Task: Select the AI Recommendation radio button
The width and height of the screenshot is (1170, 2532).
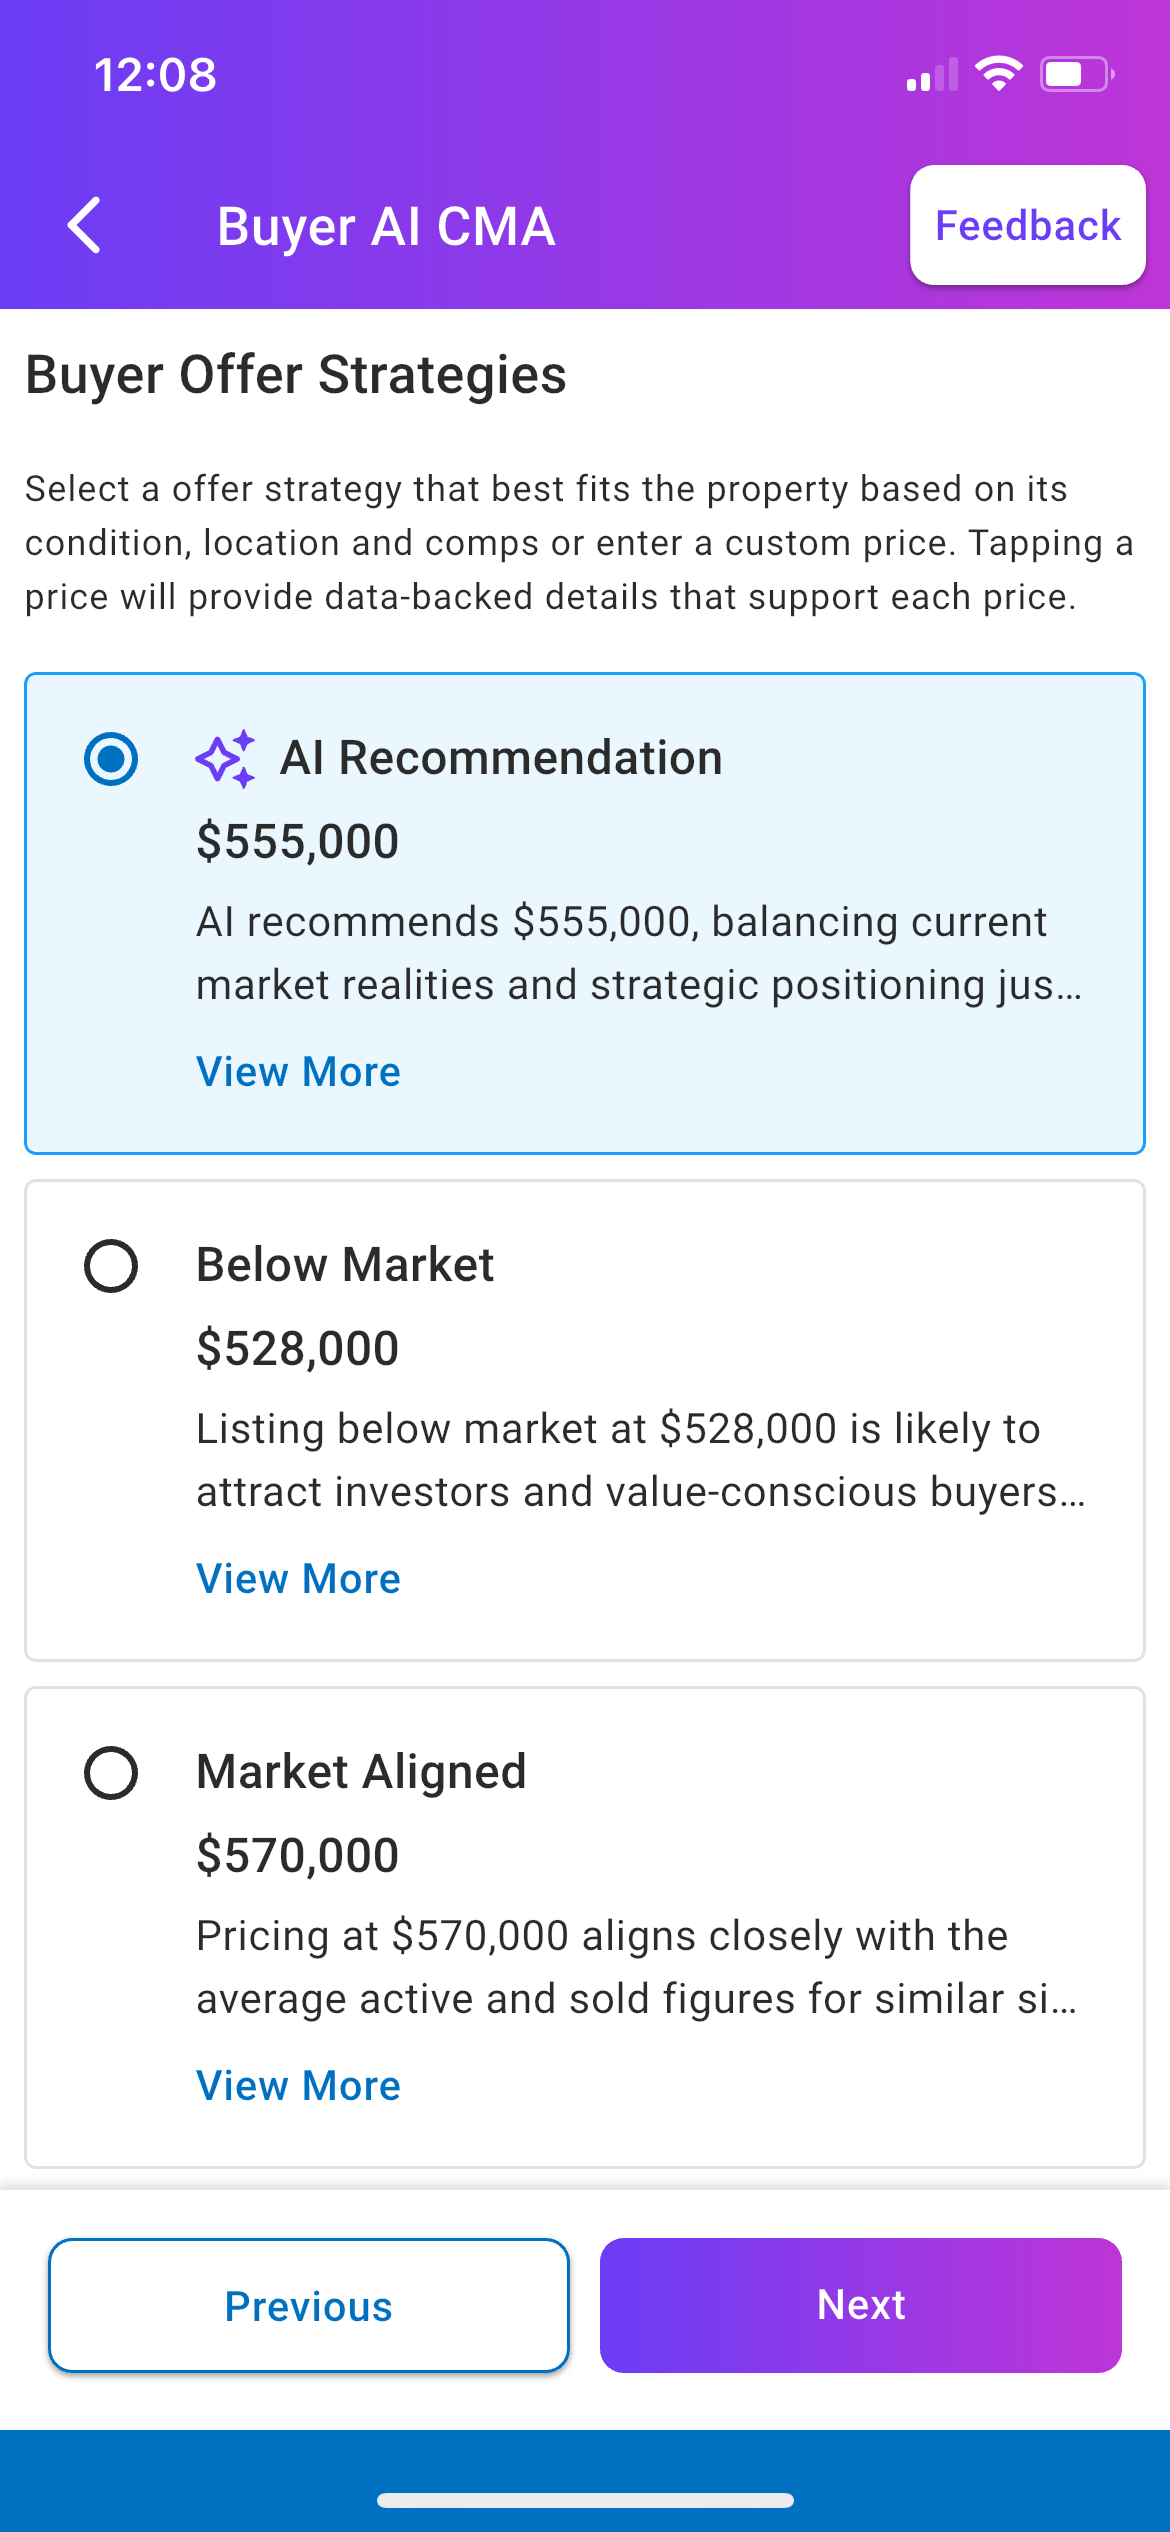Action: [x=111, y=759]
